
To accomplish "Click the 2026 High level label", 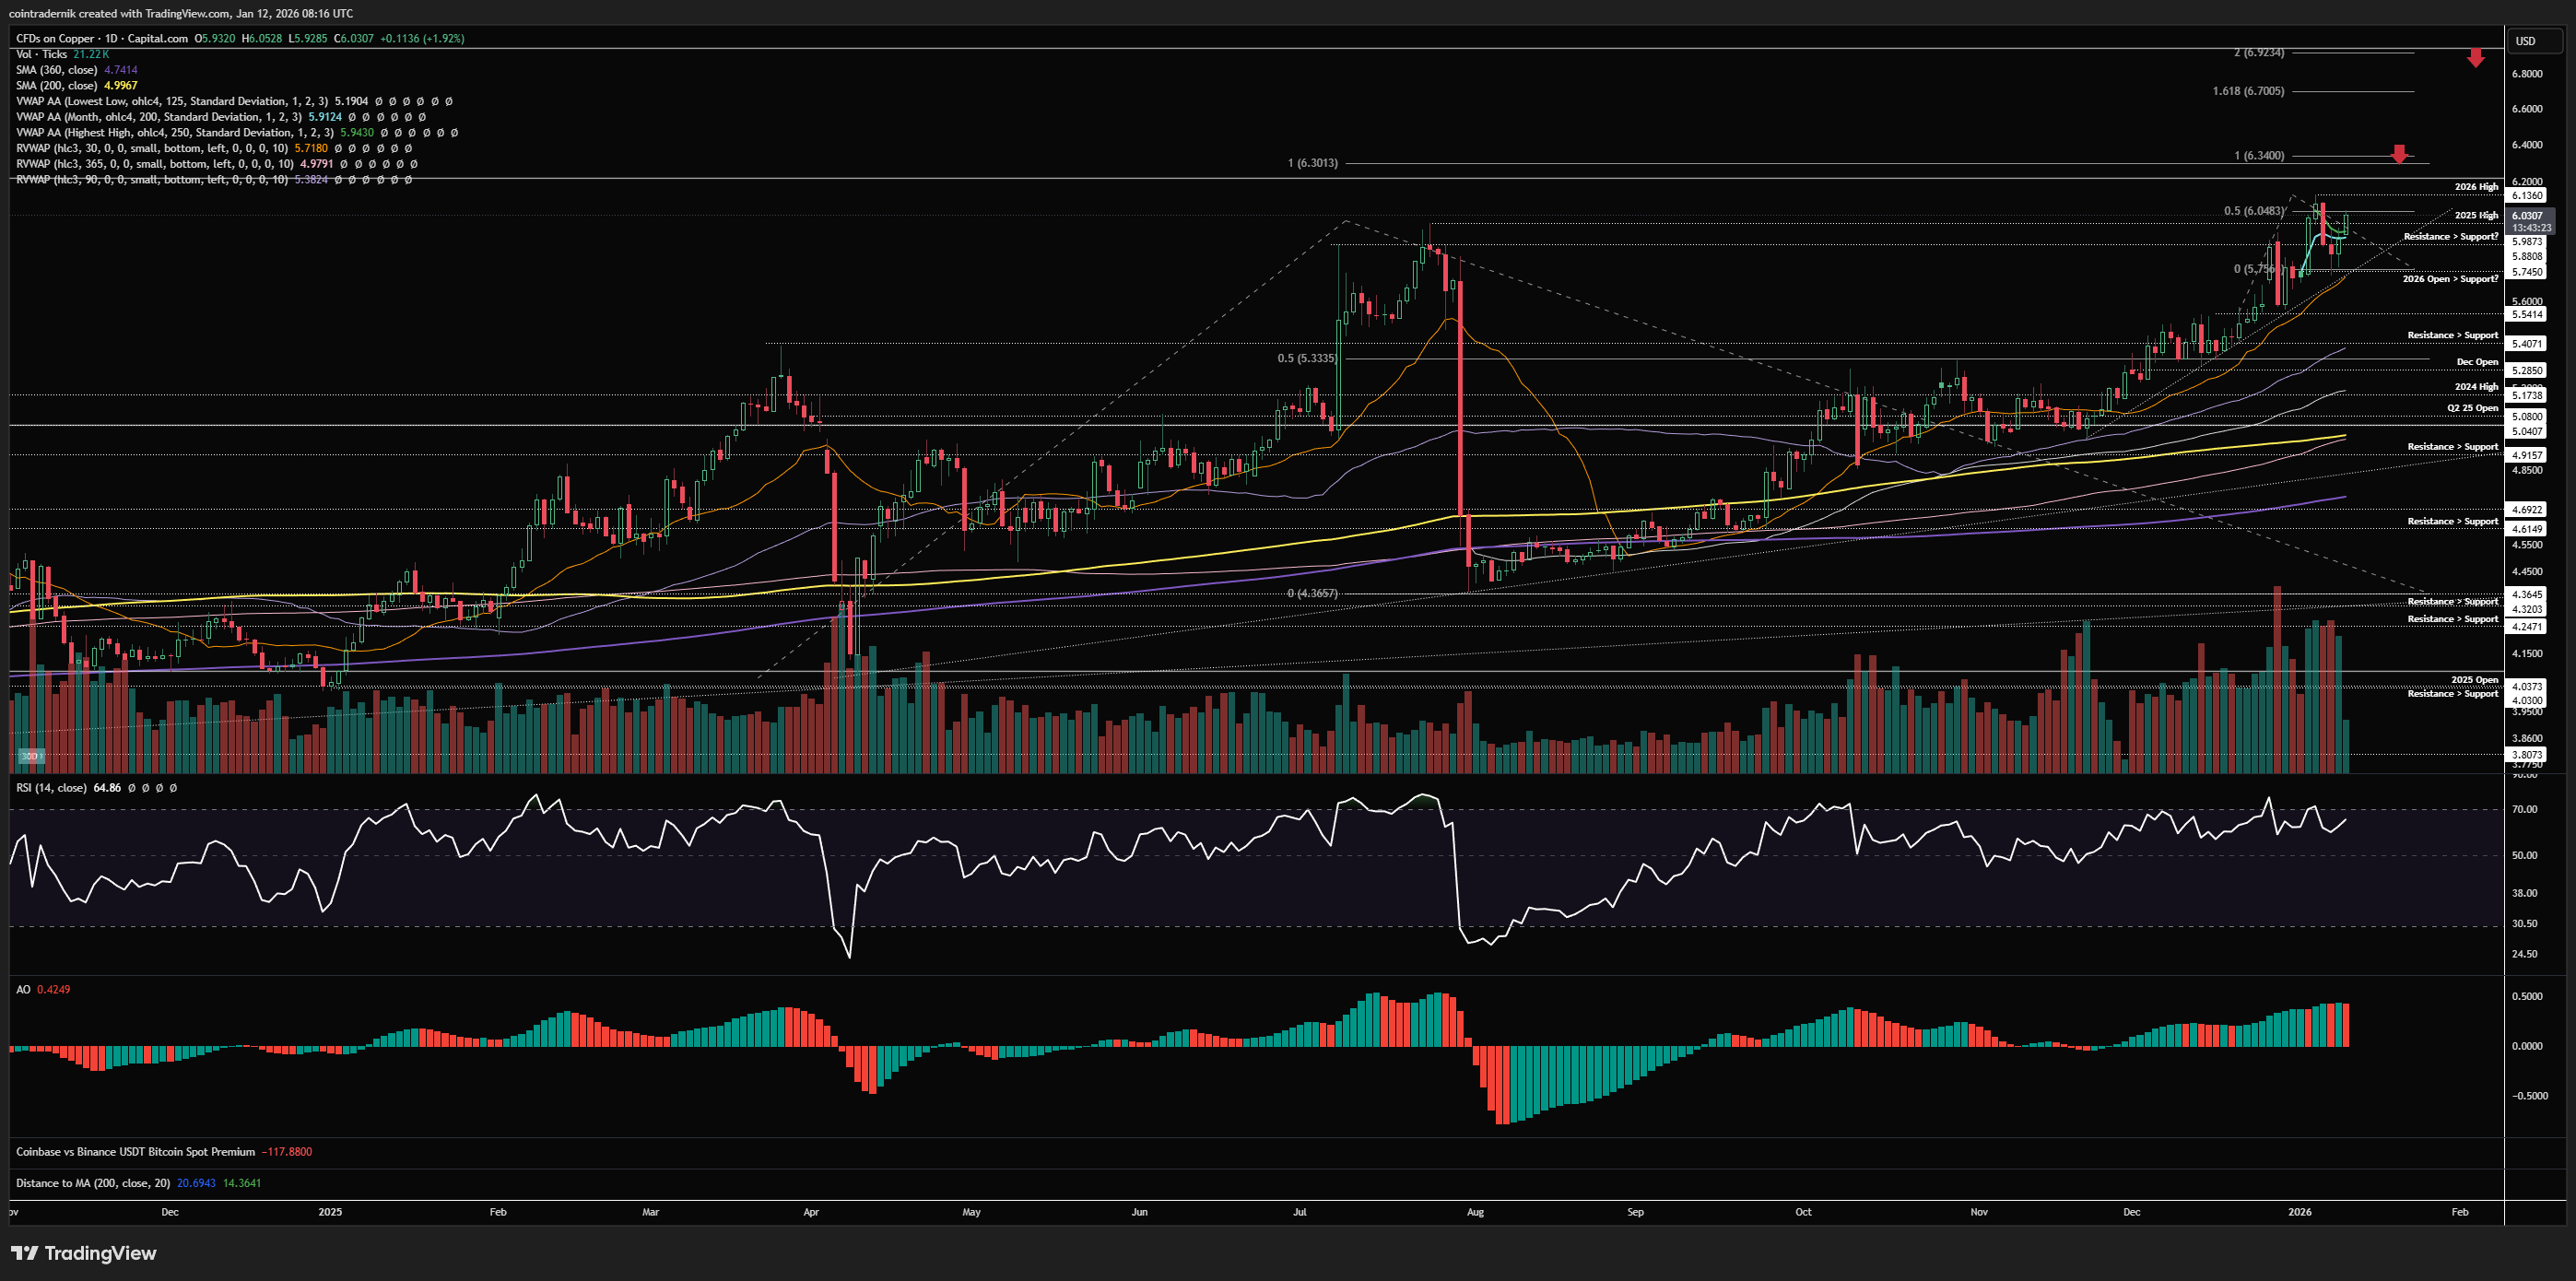I will click(x=2476, y=187).
